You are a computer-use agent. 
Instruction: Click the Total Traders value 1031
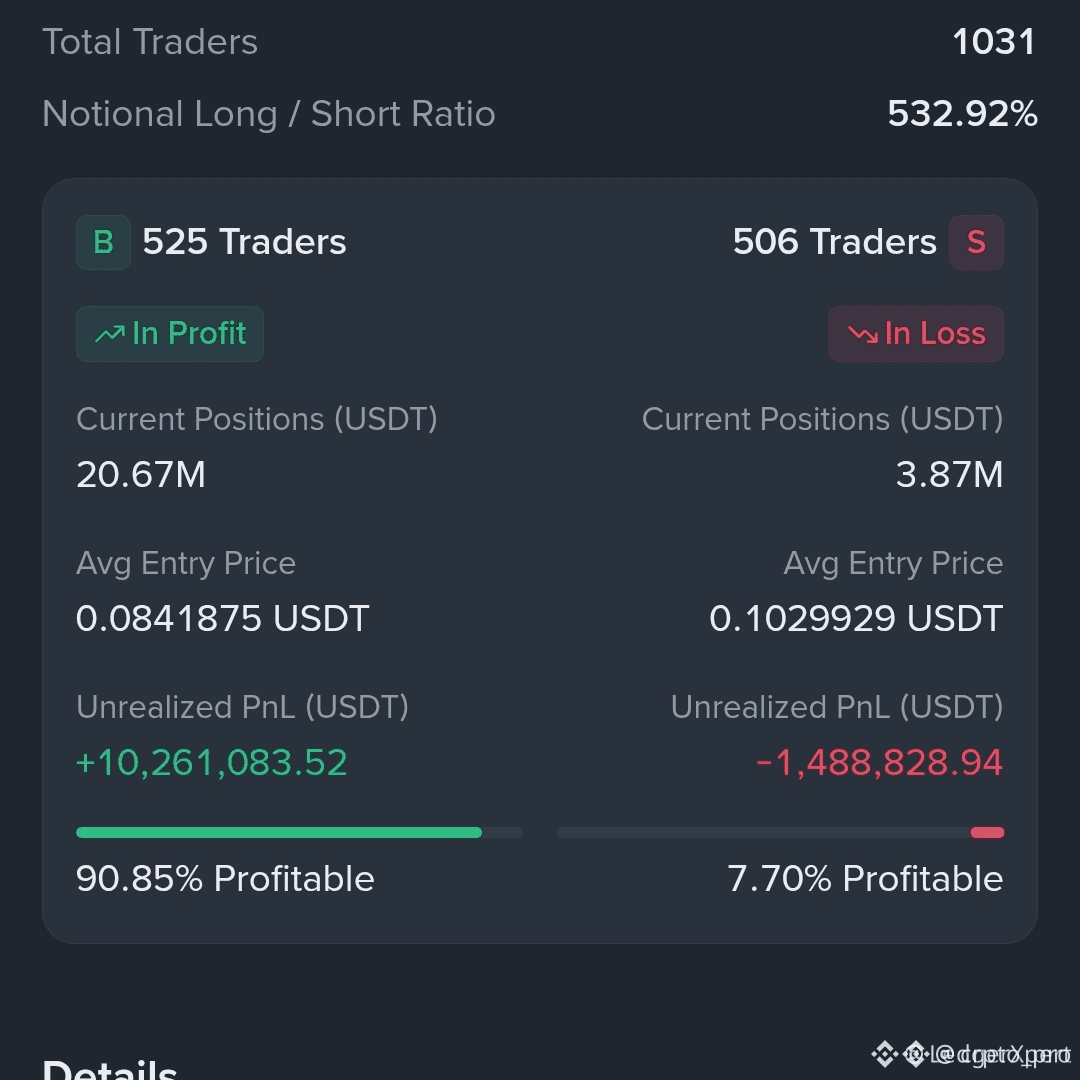pos(993,42)
